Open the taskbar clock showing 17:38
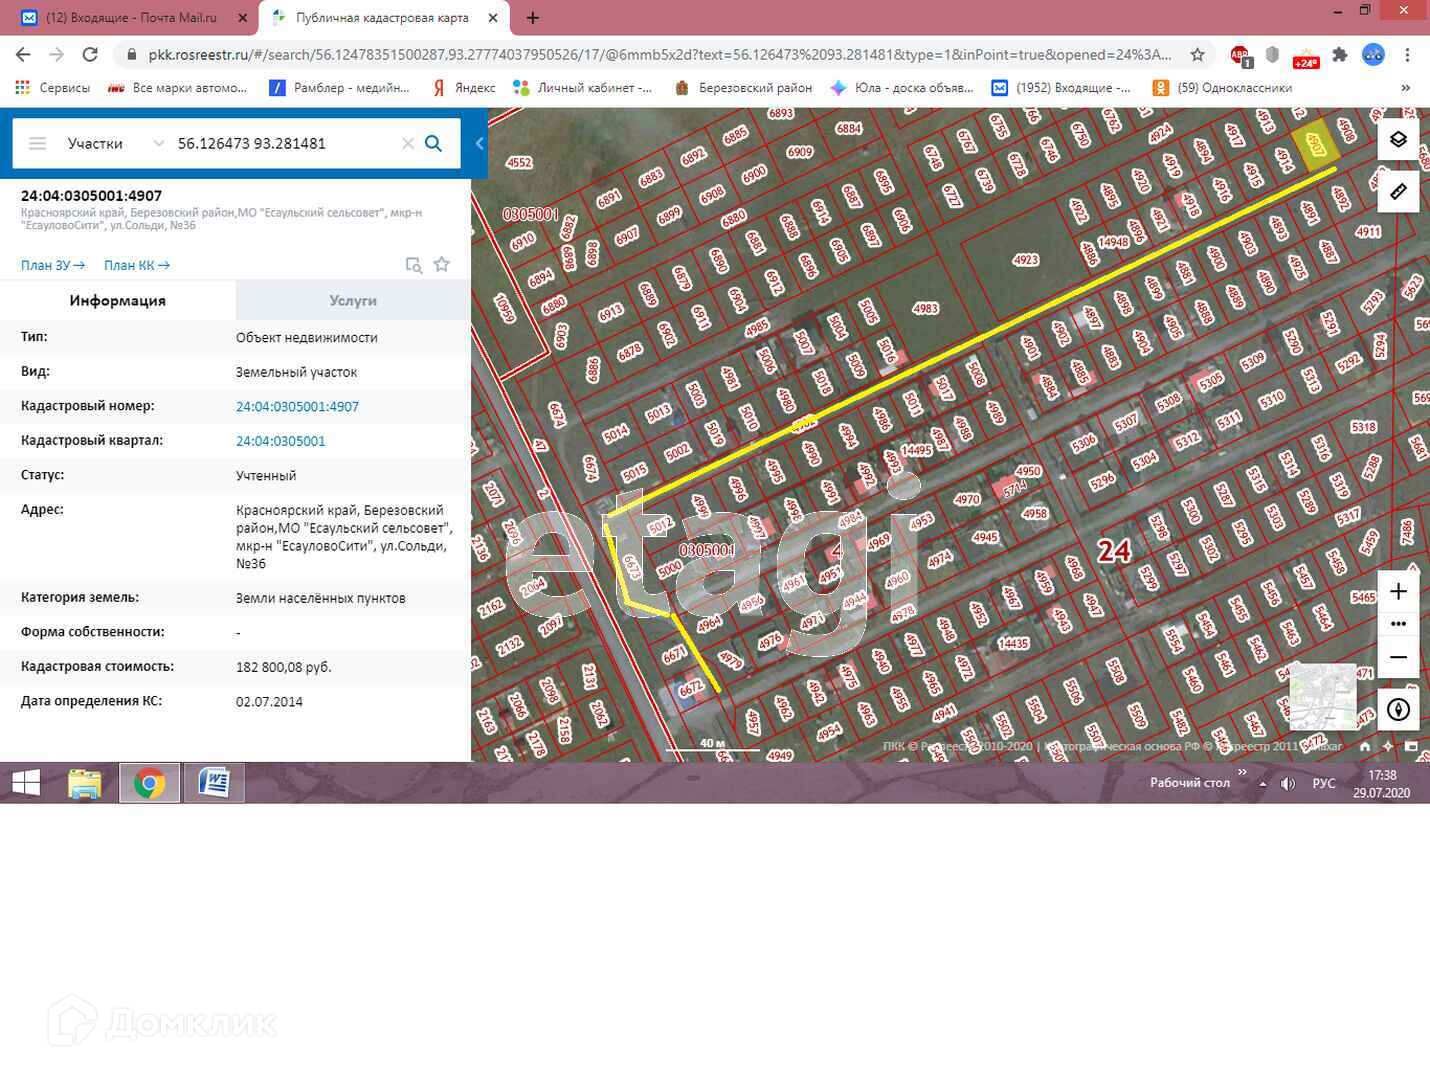Viewport: 1430px width, 1080px height. point(1382,784)
